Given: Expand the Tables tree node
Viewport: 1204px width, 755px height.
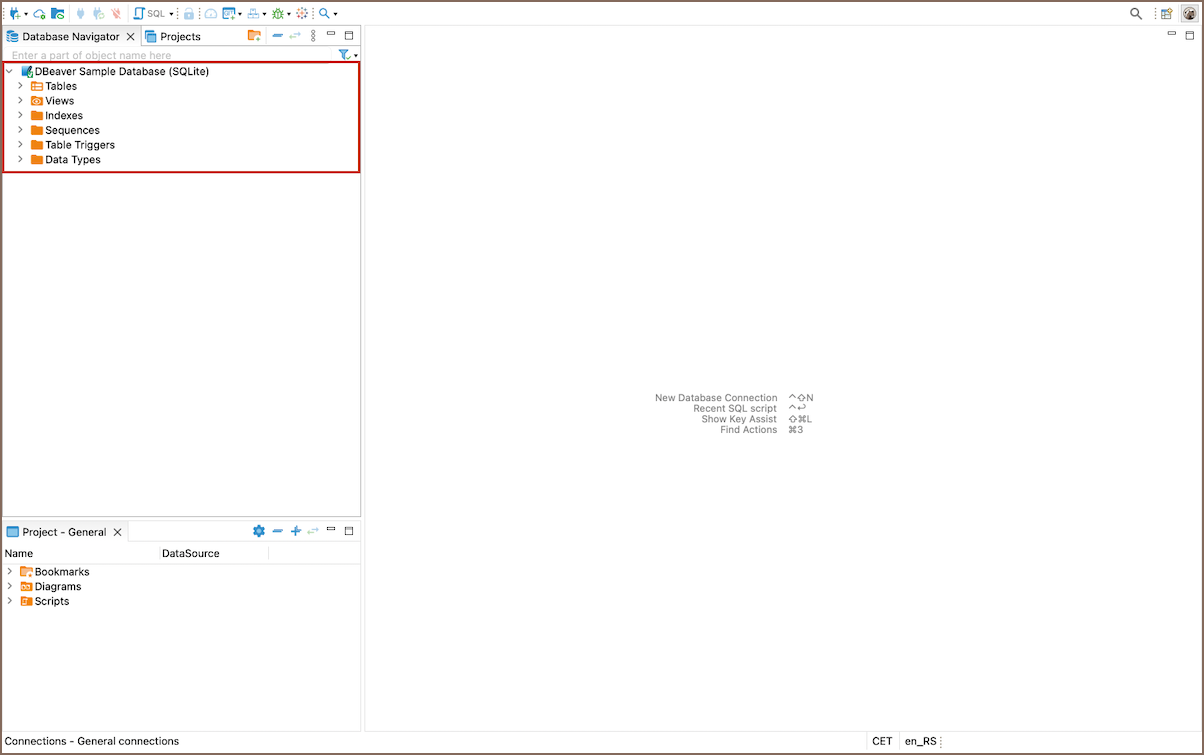Looking at the screenshot, I should pyautogui.click(x=20, y=86).
